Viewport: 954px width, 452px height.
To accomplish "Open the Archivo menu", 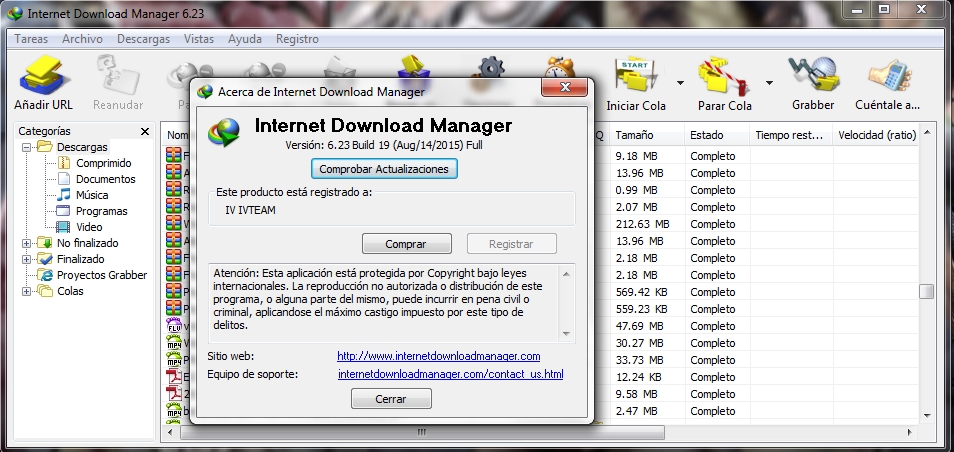I will [x=82, y=39].
